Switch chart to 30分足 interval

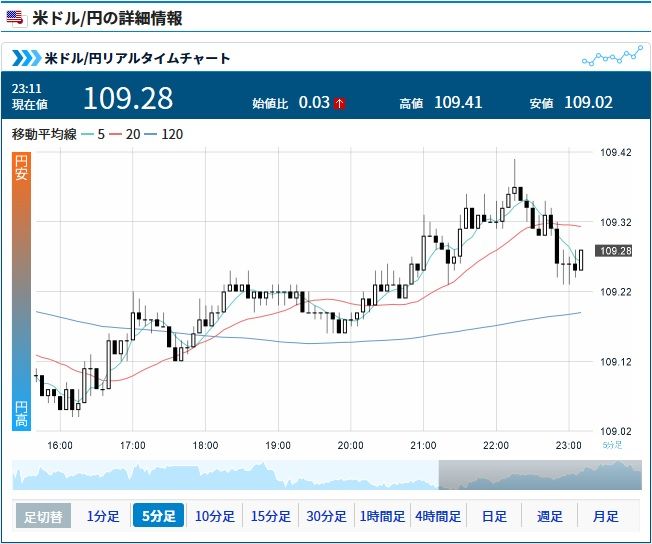[x=326, y=516]
